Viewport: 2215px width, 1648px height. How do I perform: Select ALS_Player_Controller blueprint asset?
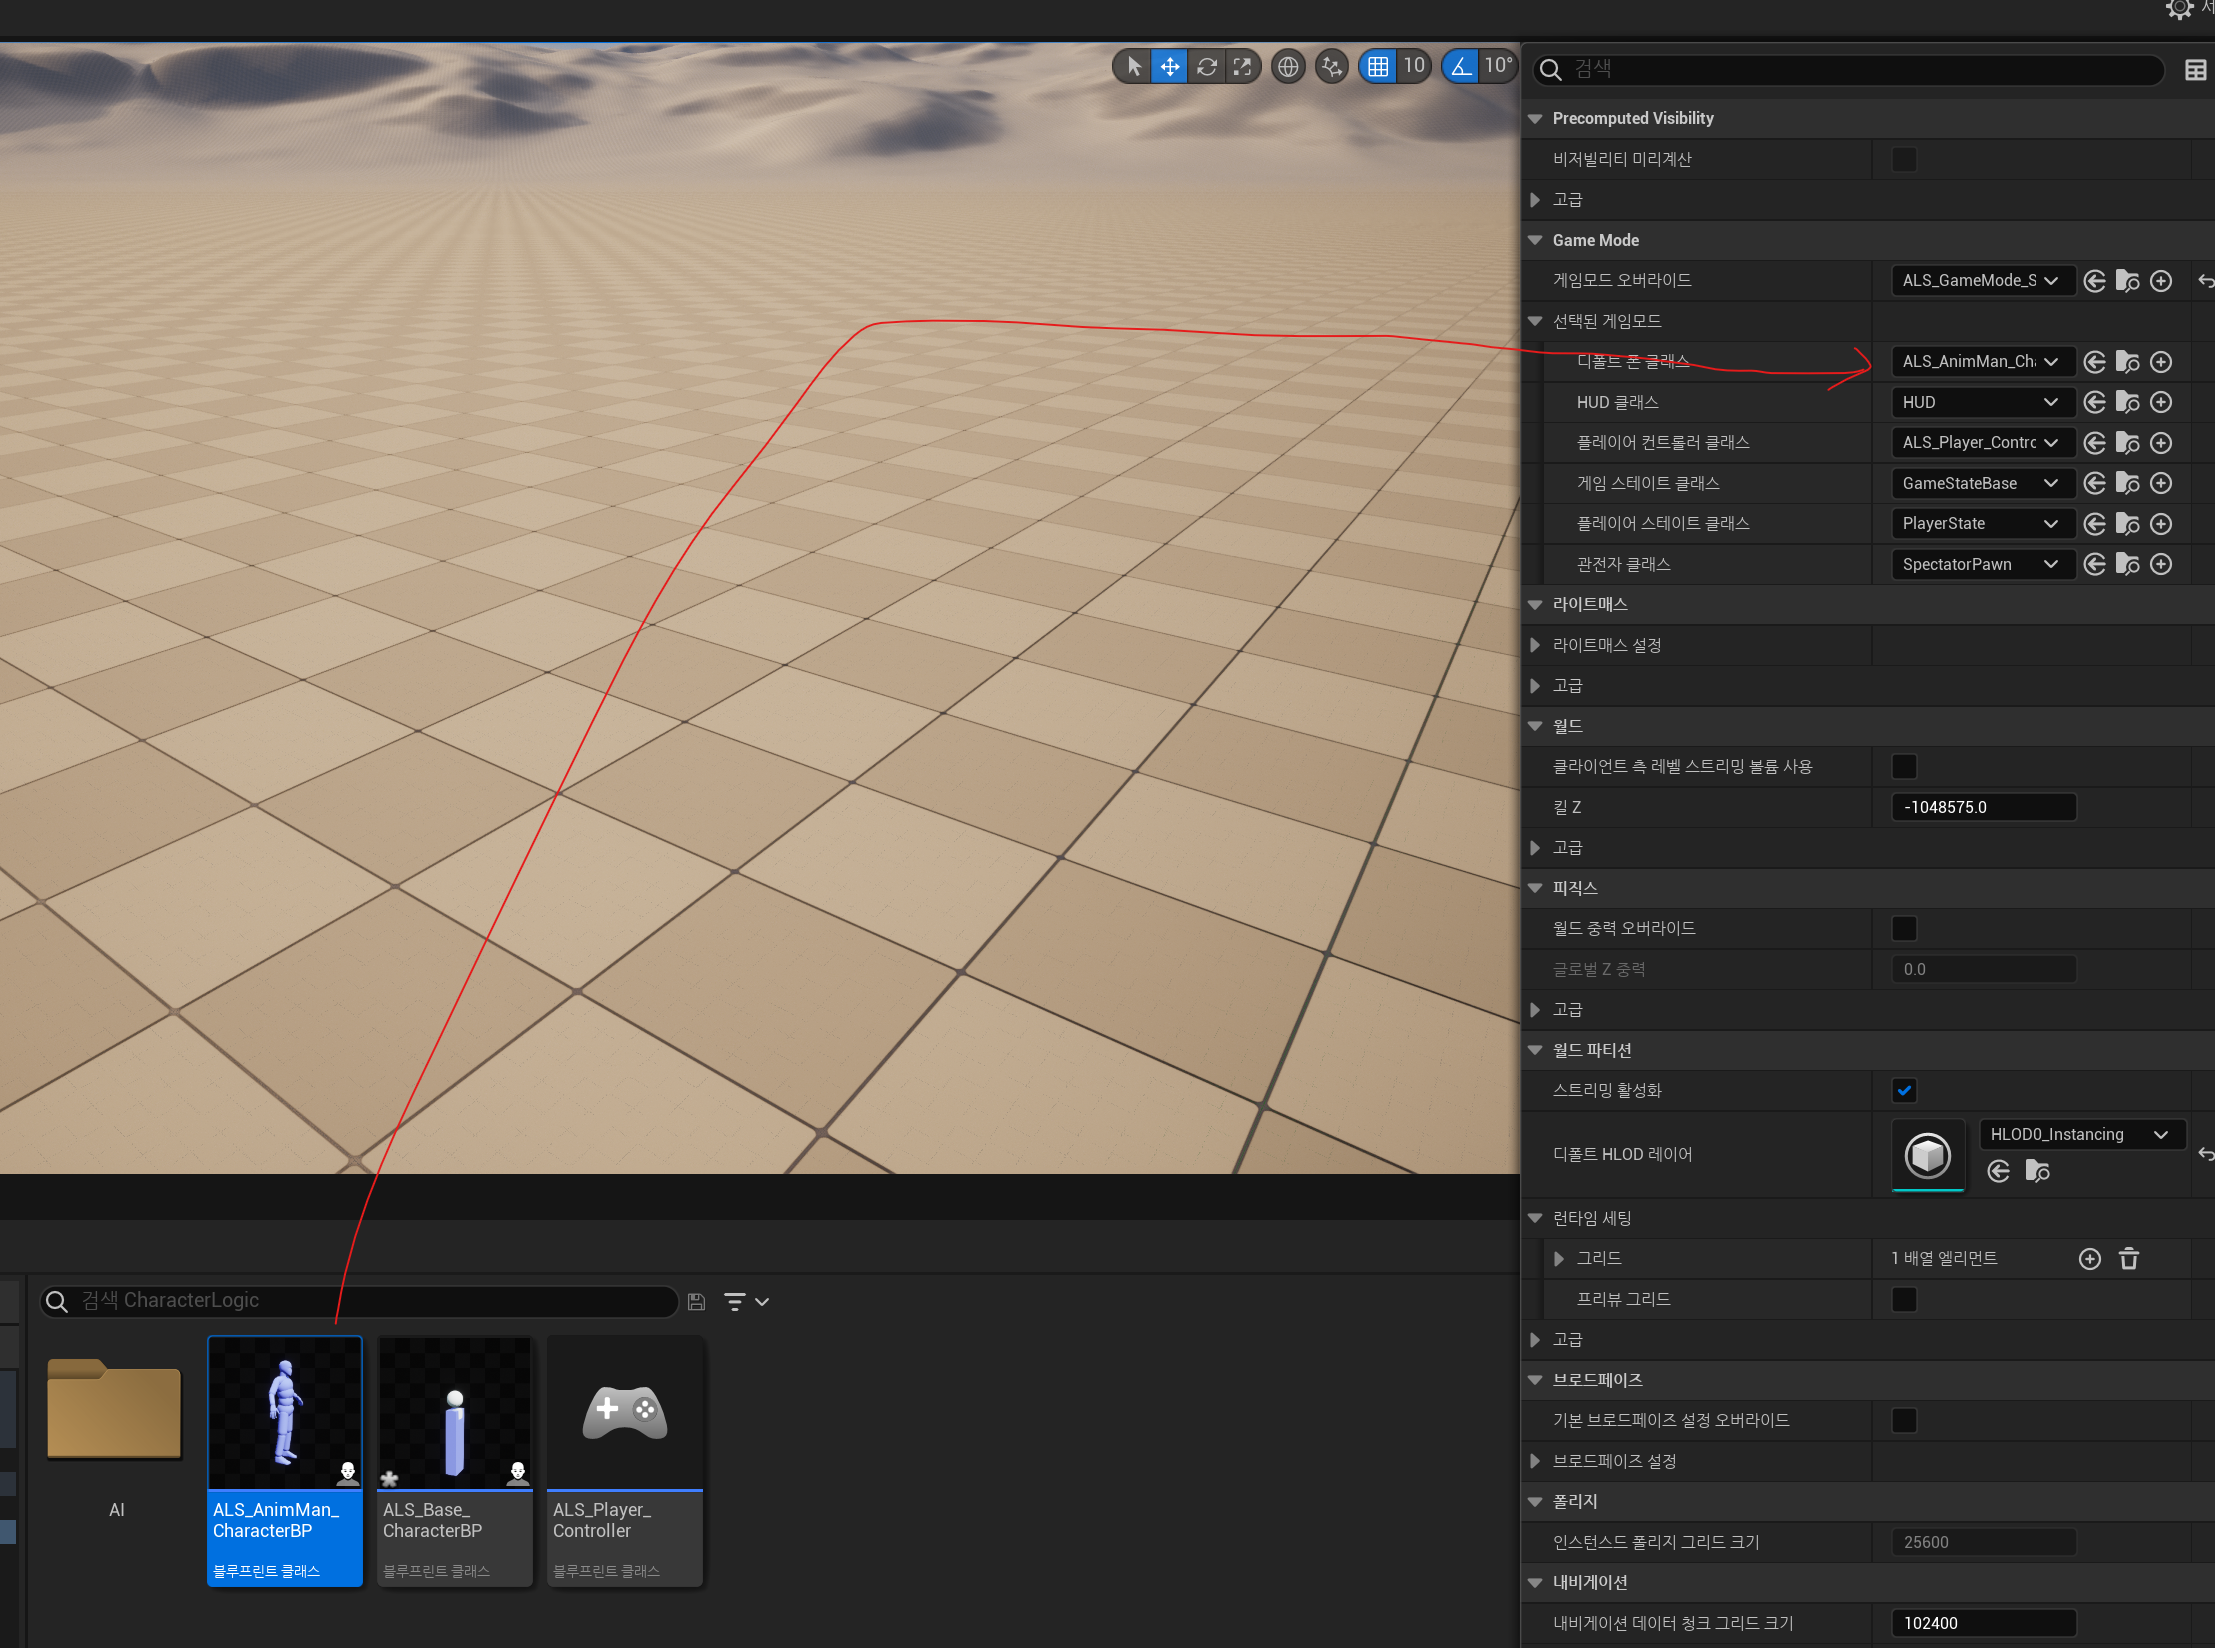point(625,1461)
